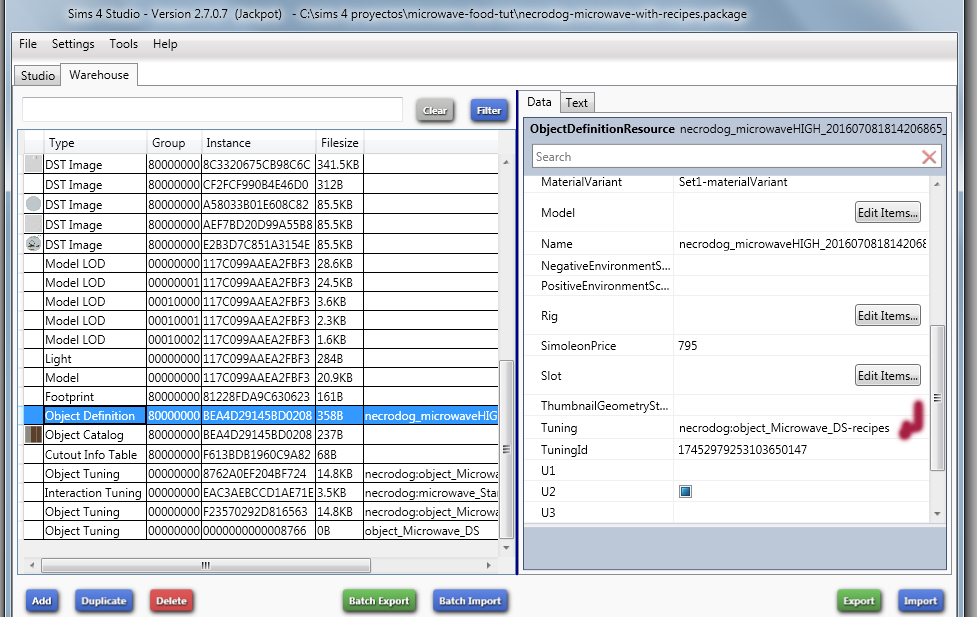Switch to the Warehouse tab

coord(99,75)
